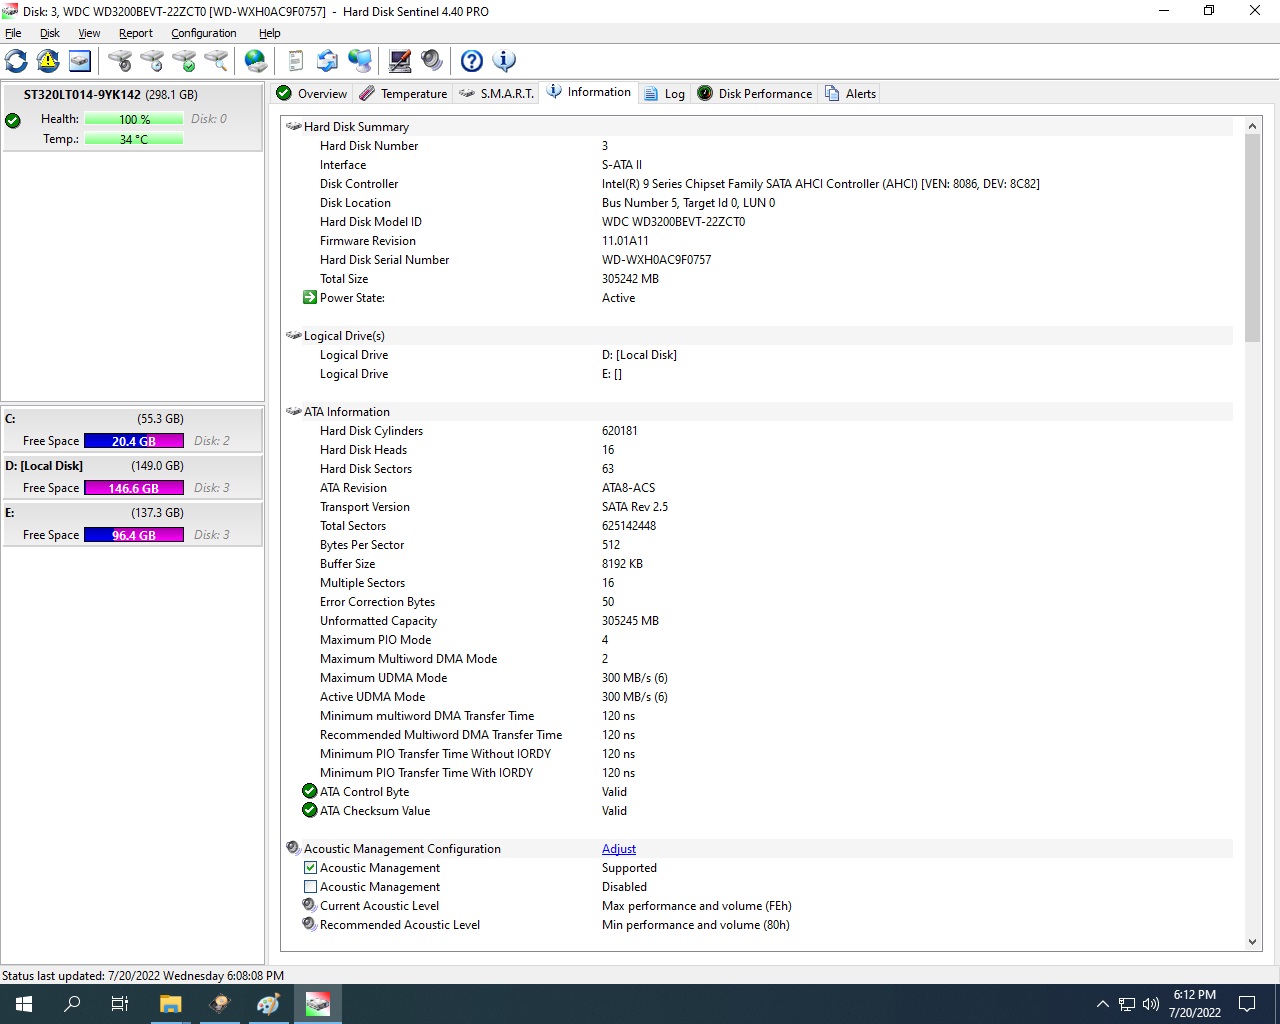
Task: Click the blue question mark help icon
Action: click(472, 61)
